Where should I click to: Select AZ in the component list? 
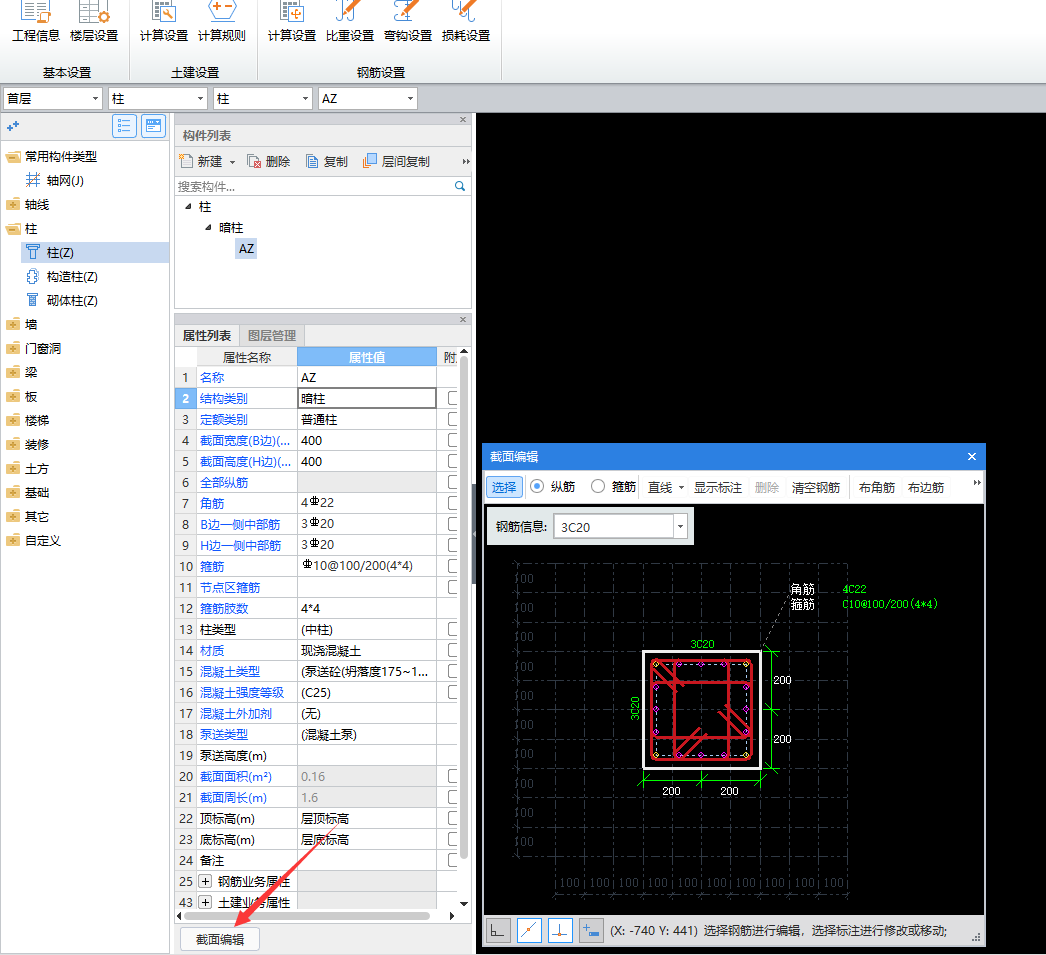(246, 249)
